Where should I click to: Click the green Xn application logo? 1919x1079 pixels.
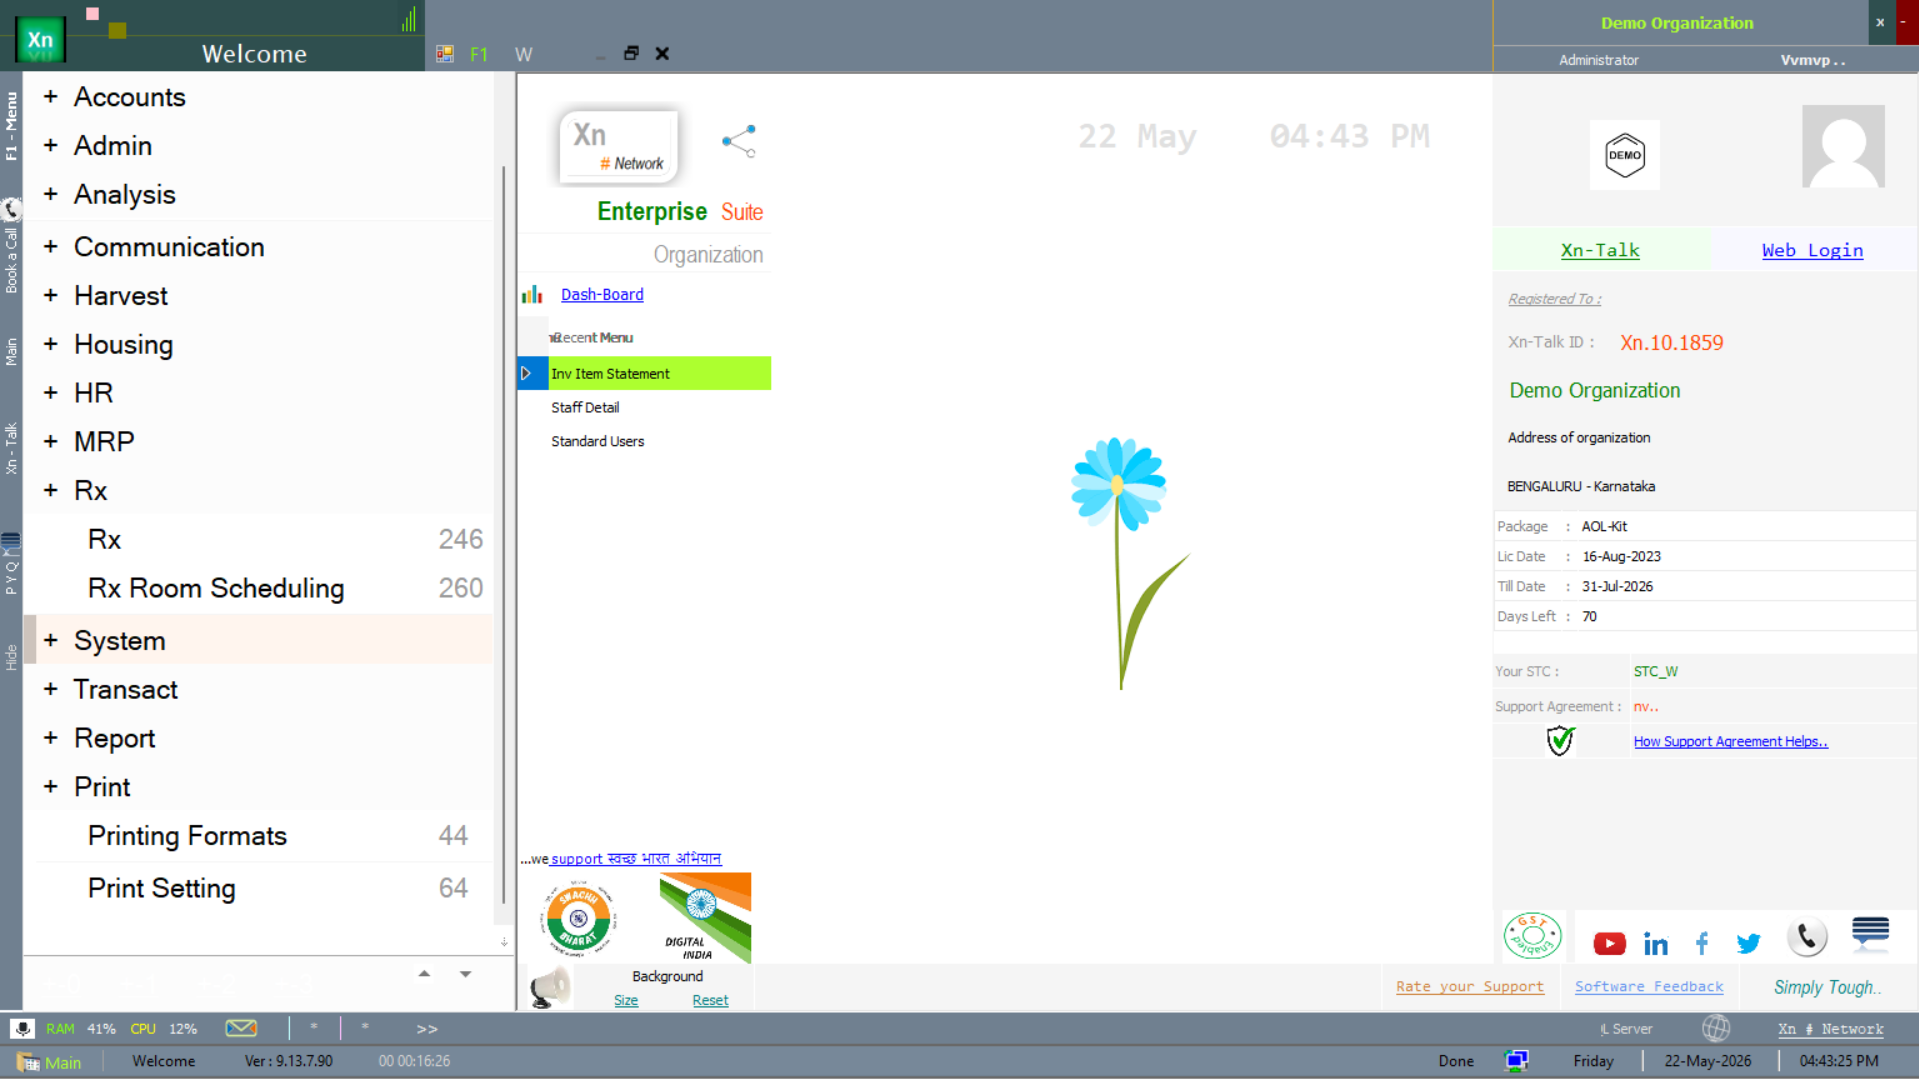click(40, 40)
